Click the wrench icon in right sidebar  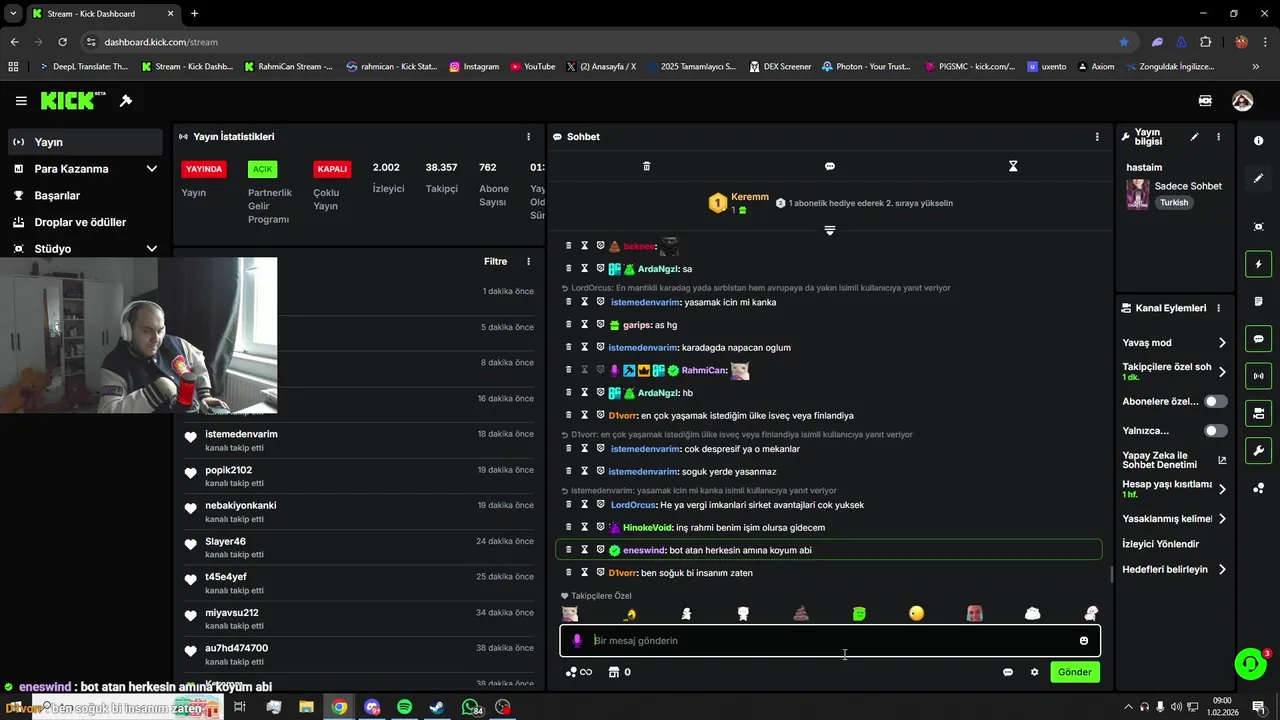pos(1258,451)
